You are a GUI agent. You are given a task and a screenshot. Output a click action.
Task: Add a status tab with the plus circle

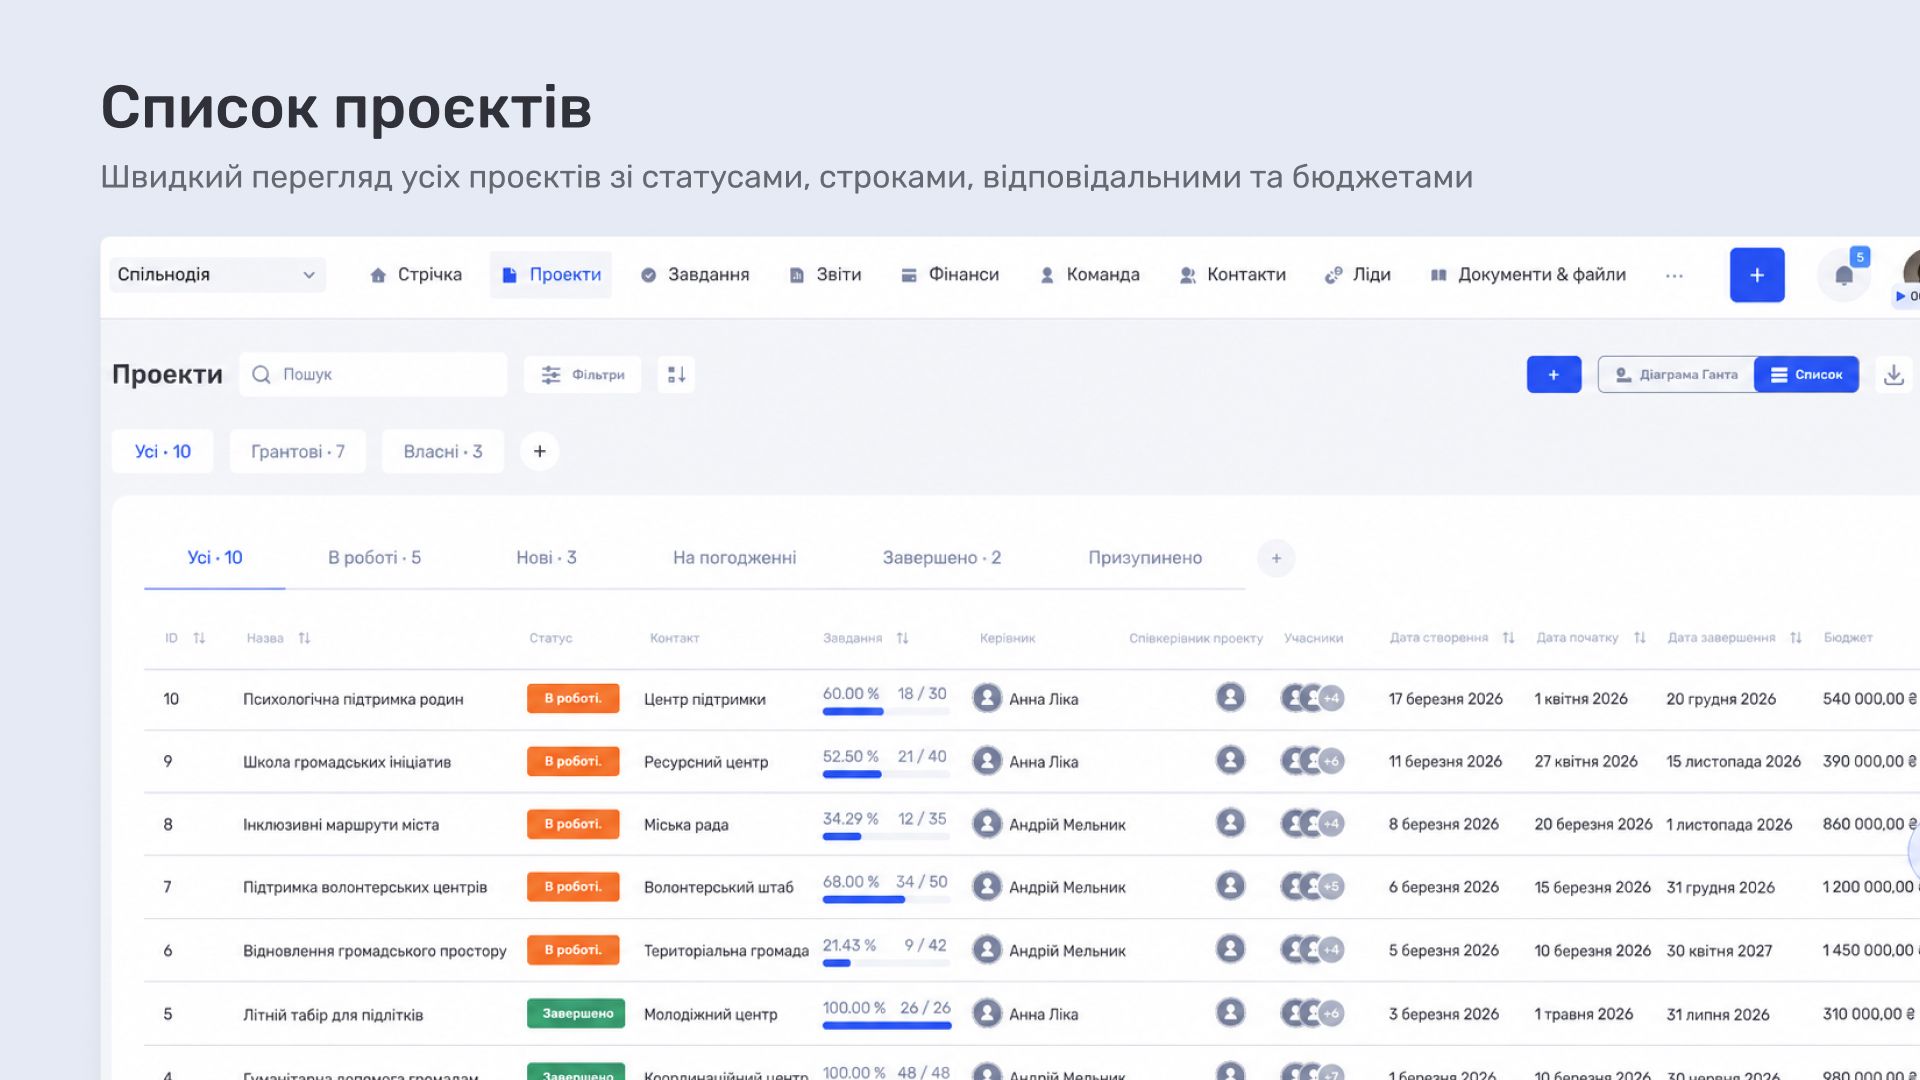coord(1276,558)
